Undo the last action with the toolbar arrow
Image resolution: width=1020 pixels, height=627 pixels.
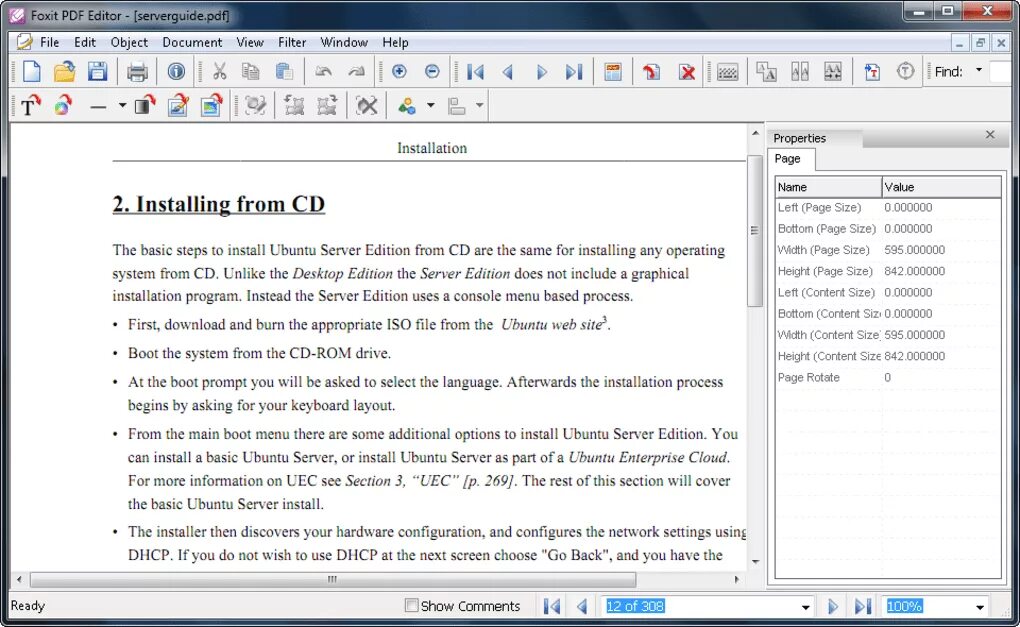323,71
